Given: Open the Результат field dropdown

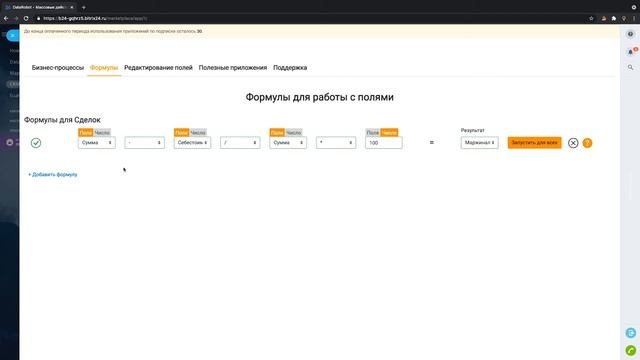Looking at the screenshot, I should tap(480, 143).
